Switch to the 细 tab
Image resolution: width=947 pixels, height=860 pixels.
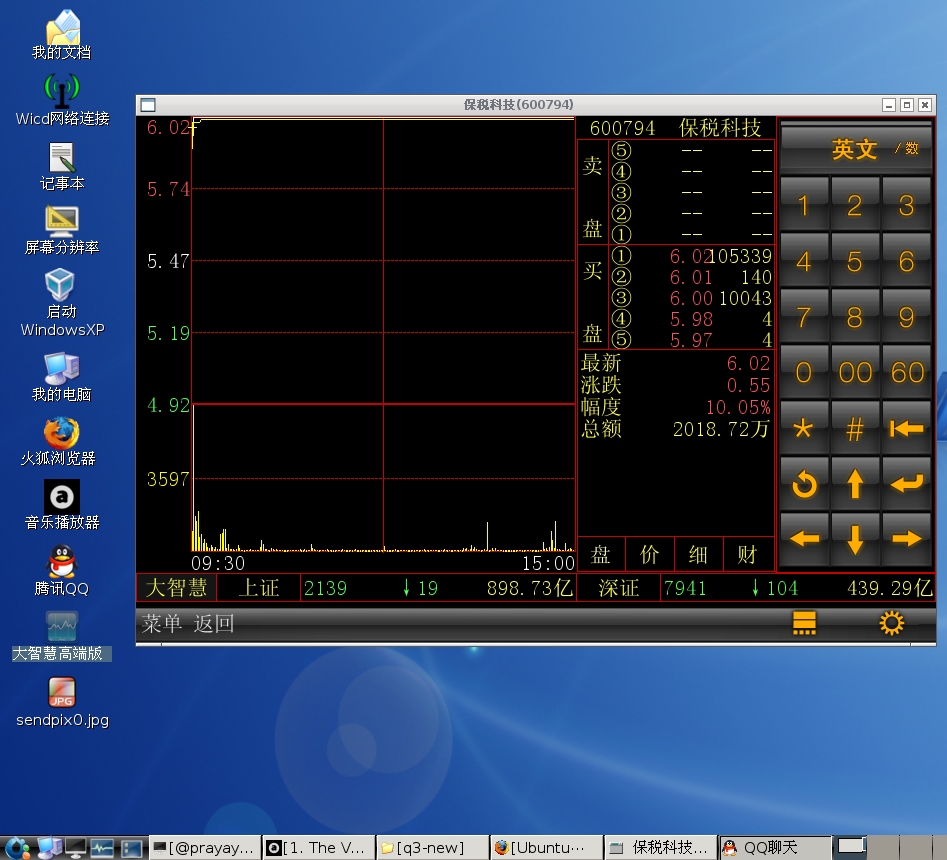[698, 554]
